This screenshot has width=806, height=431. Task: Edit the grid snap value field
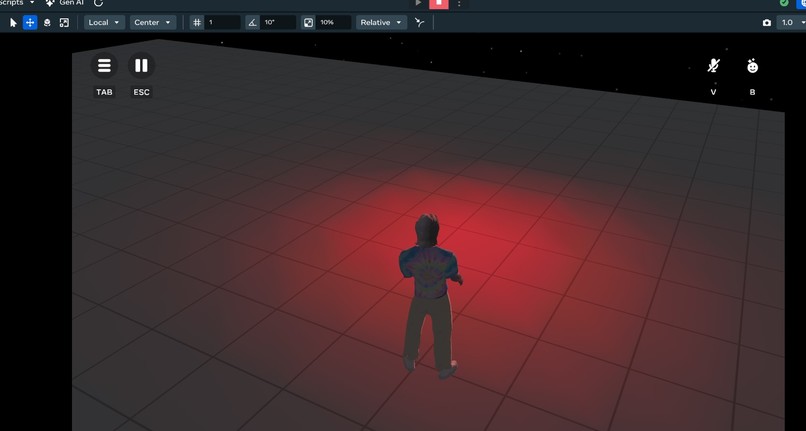222,23
